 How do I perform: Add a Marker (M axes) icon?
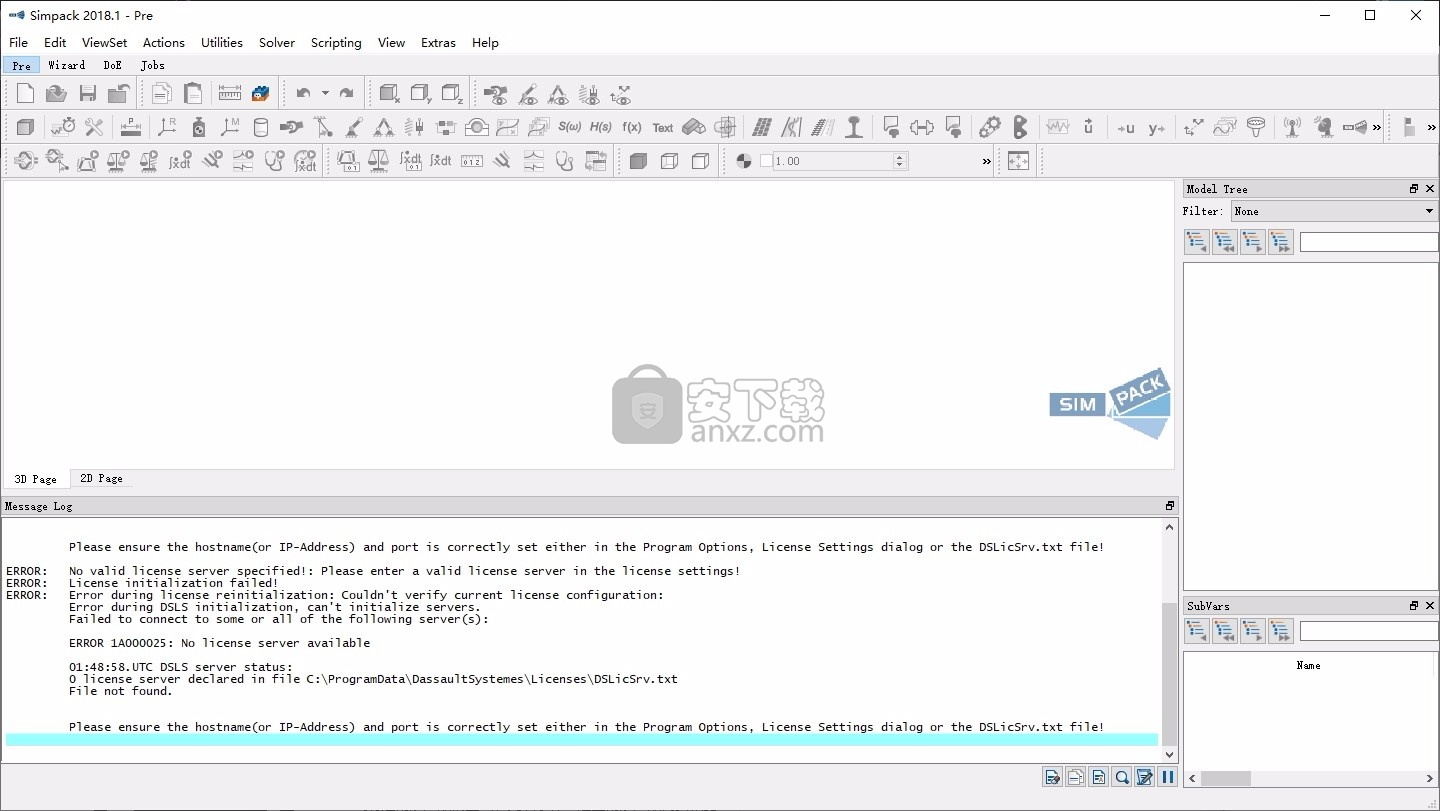(x=230, y=127)
